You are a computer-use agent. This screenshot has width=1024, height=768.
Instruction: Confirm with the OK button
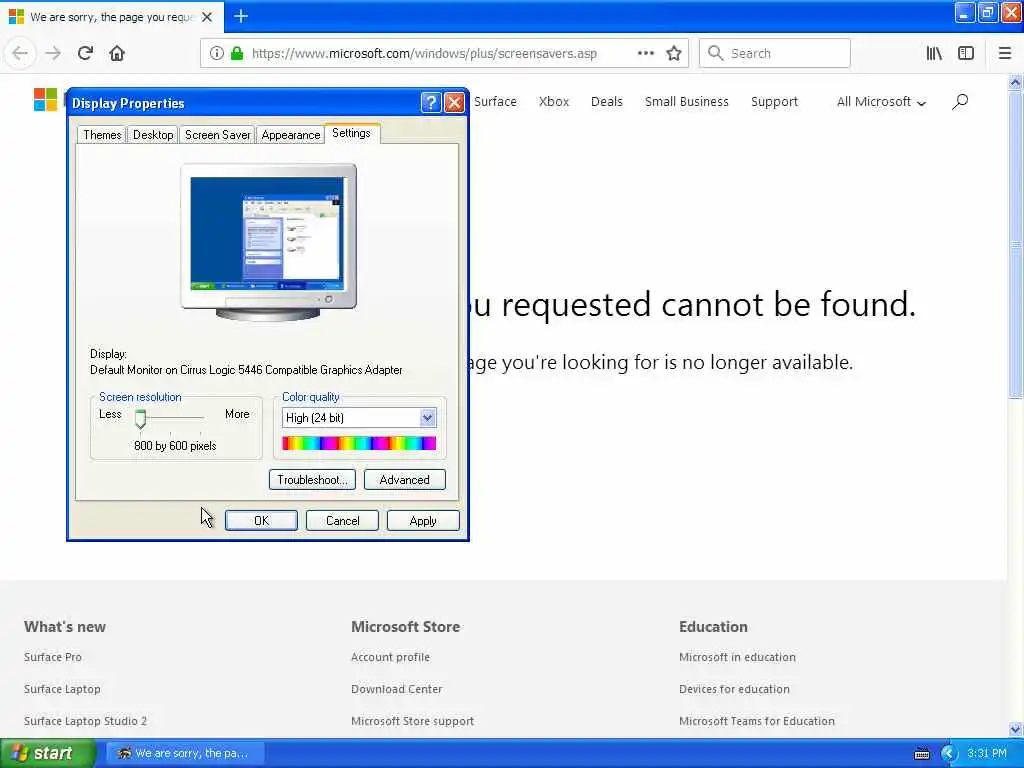coord(261,520)
